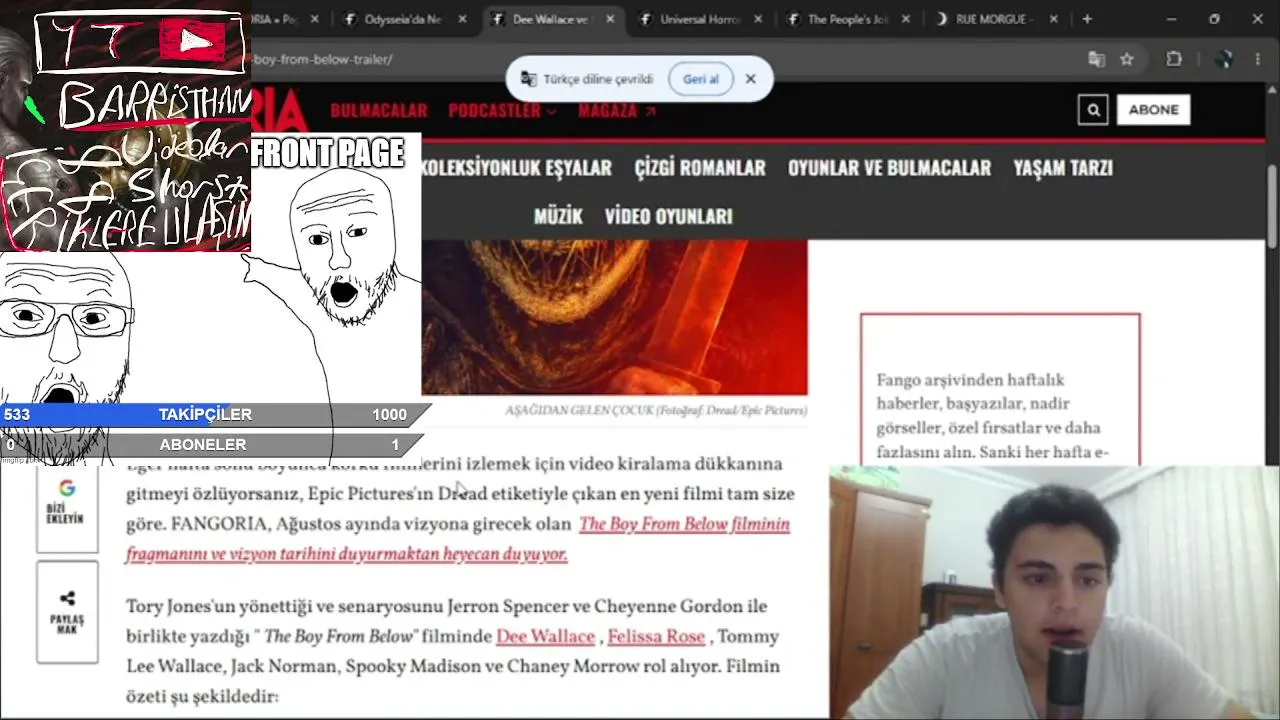Click the translate icon in the popup
Image resolution: width=1280 pixels, height=720 pixels.
529,79
